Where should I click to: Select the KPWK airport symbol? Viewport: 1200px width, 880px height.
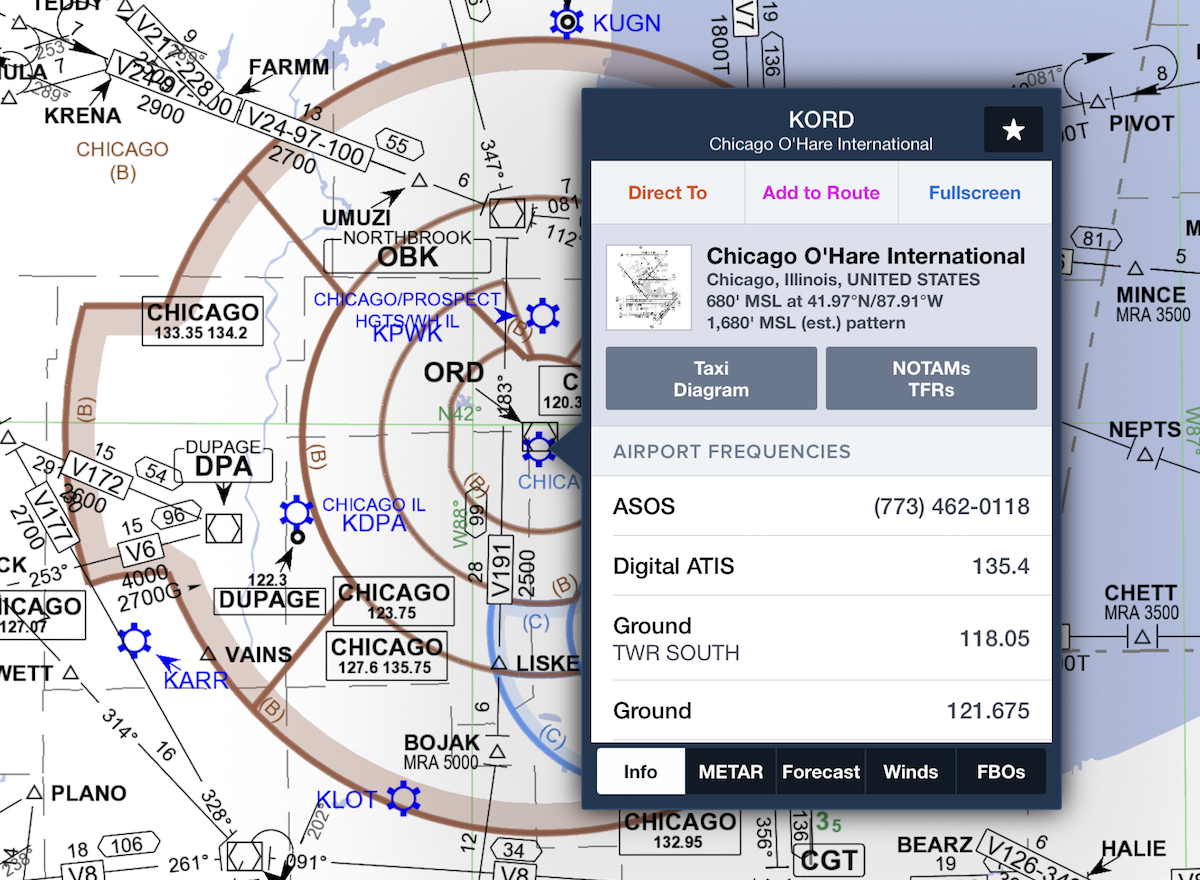(543, 315)
